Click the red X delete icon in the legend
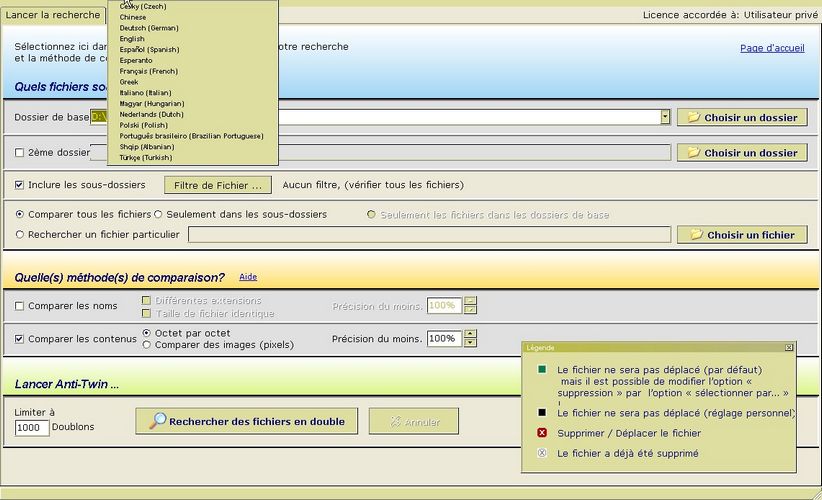 [x=542, y=433]
